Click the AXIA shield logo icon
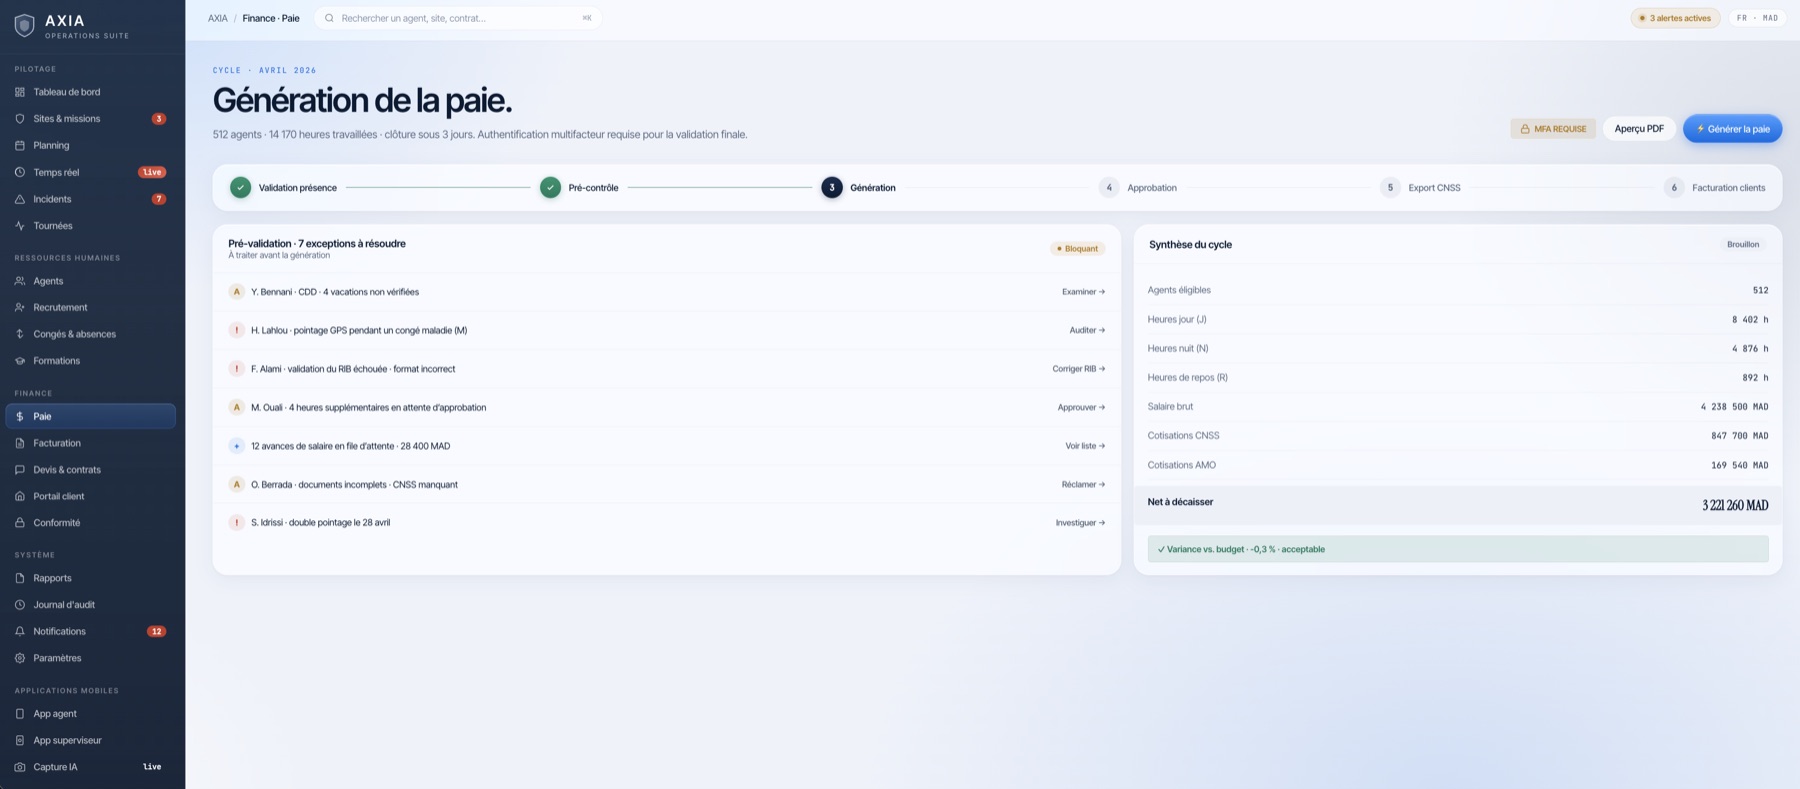 point(25,26)
